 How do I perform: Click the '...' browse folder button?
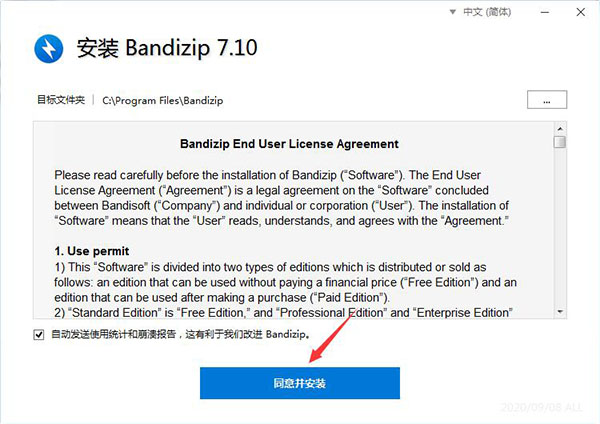click(x=547, y=100)
